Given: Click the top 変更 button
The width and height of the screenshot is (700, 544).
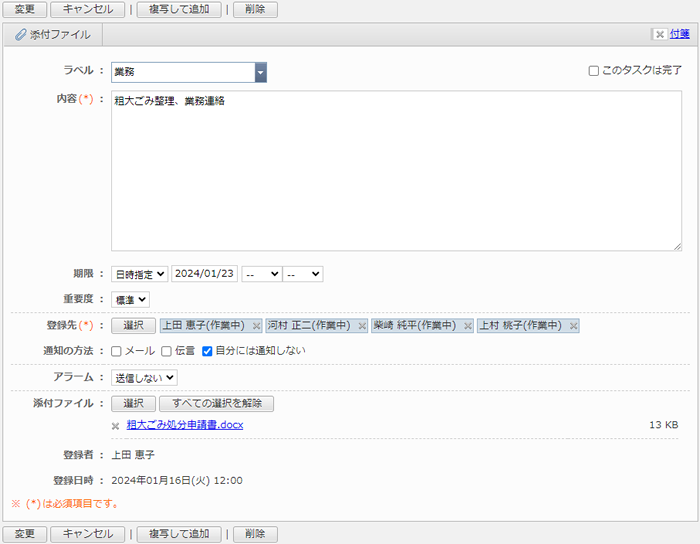Looking at the screenshot, I should tap(24, 9).
